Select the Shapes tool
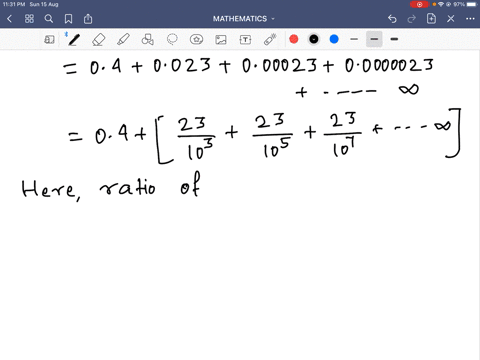 [x=148, y=40]
